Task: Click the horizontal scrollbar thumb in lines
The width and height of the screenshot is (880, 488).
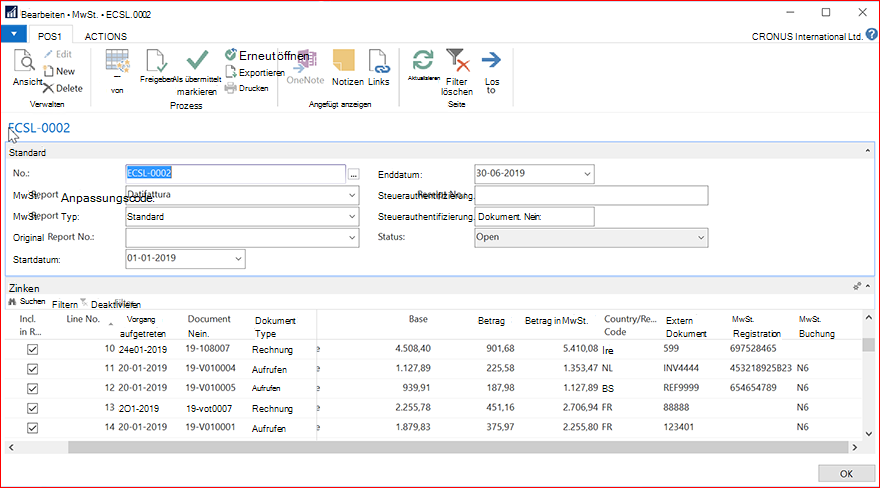Action: click(458, 448)
